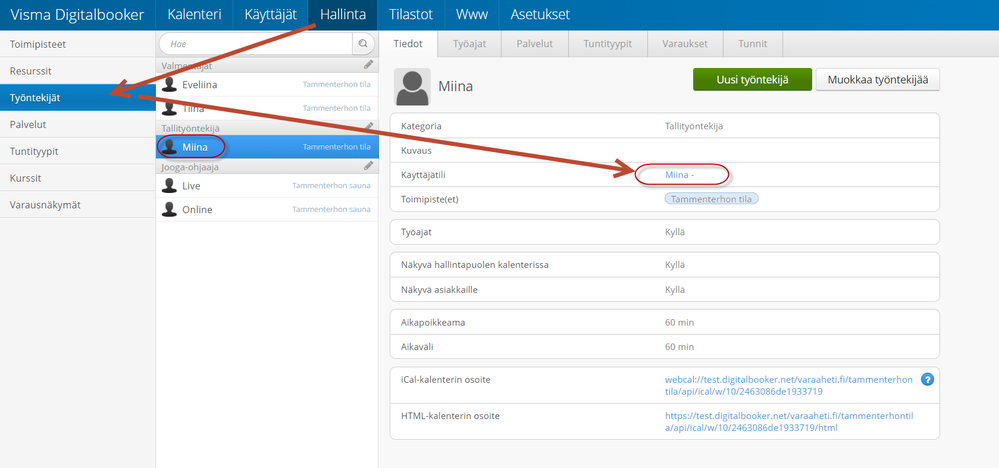The height and width of the screenshot is (468, 999).
Task: Open the webcal iCal calendar link
Action: 789,386
